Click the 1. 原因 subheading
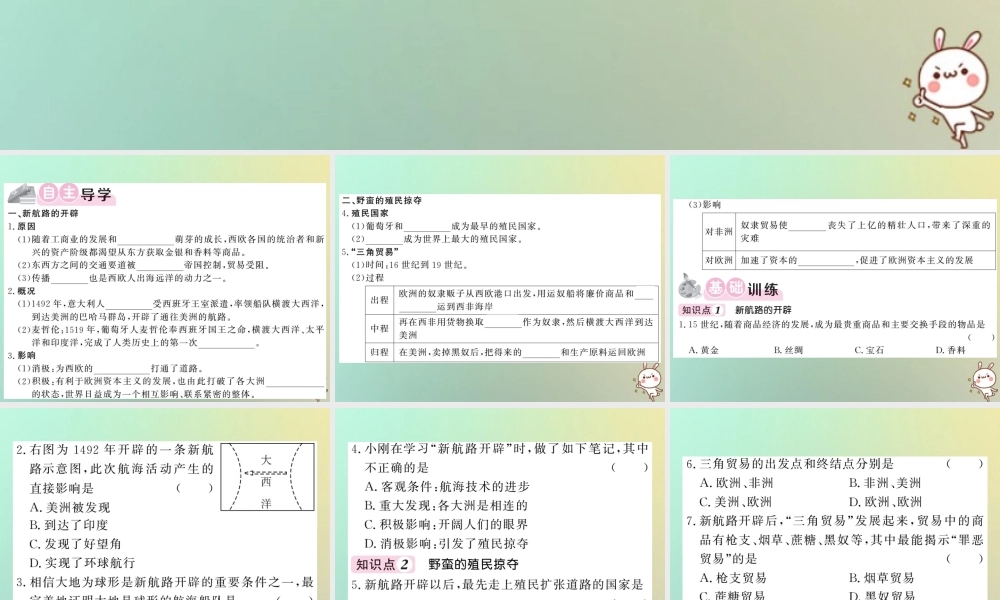This screenshot has width=1000, height=600. point(22,226)
